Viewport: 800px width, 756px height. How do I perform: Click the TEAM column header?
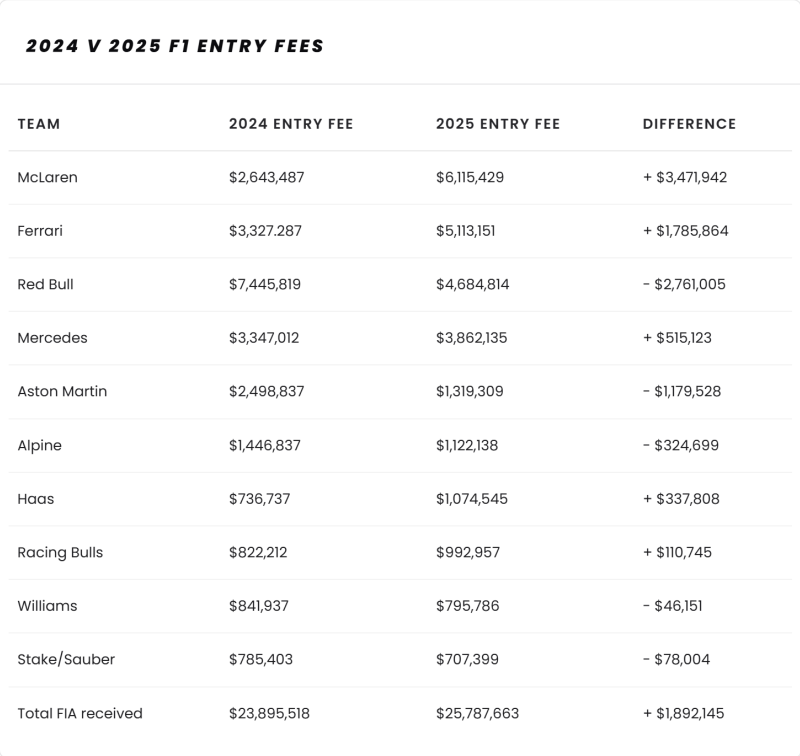tap(39, 124)
